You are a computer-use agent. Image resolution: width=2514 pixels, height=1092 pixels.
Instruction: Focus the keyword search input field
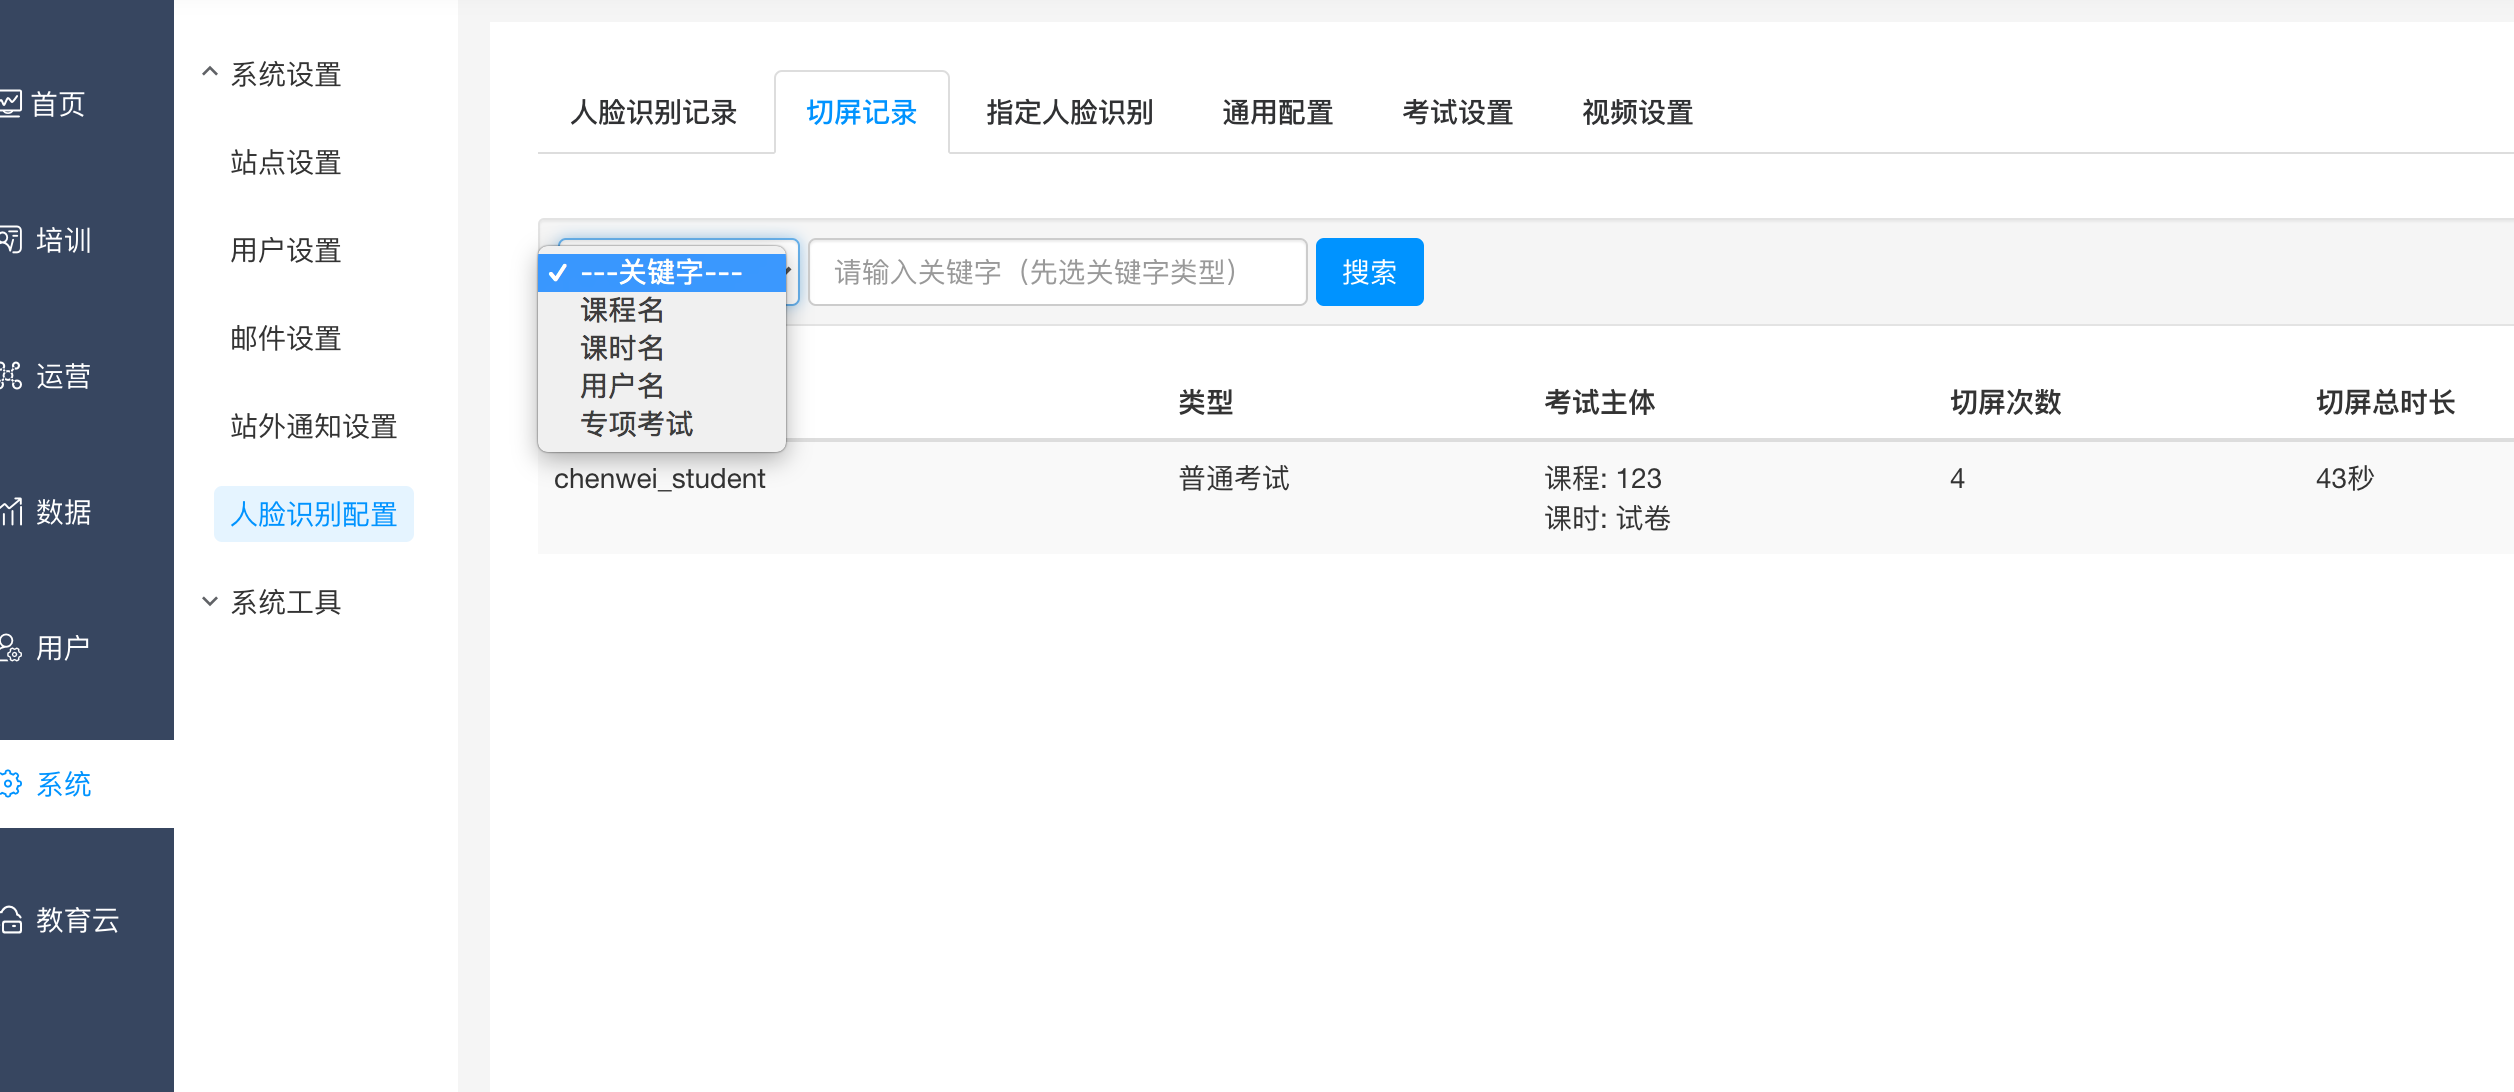[x=1057, y=272]
